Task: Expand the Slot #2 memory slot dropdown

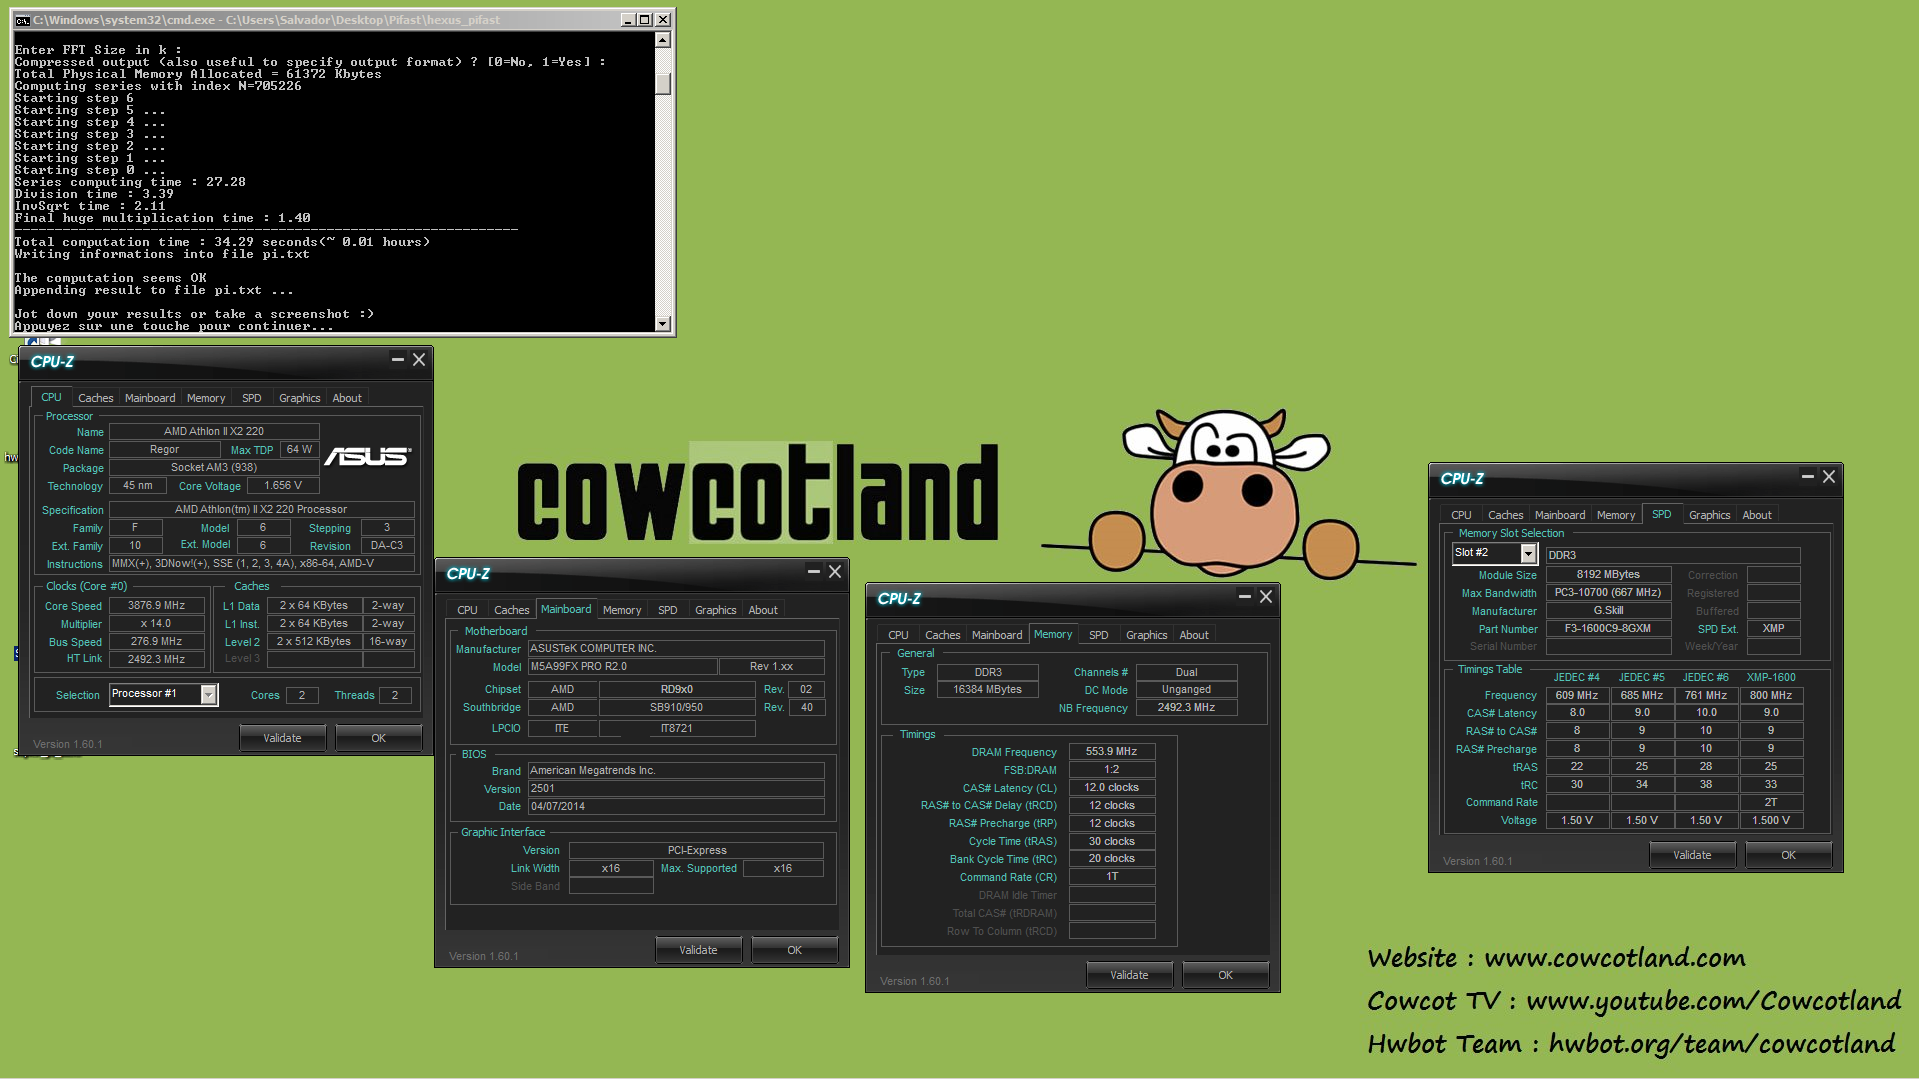Action: [x=1528, y=553]
